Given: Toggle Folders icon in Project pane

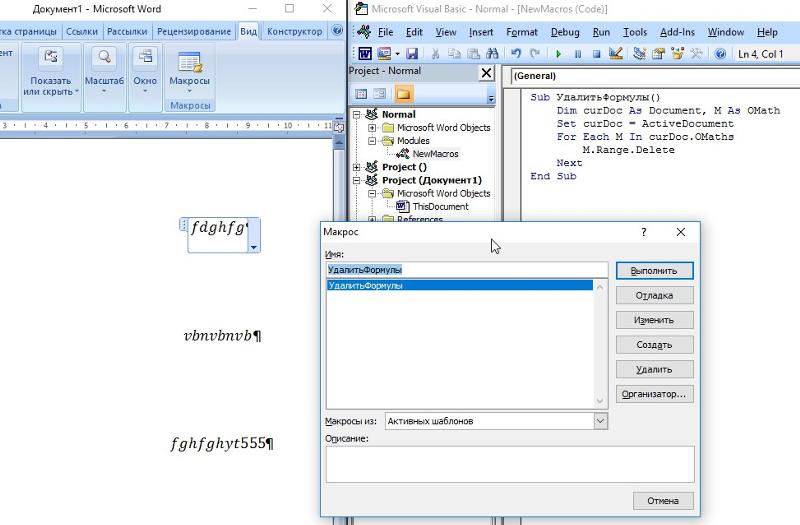Looking at the screenshot, I should point(403,94).
